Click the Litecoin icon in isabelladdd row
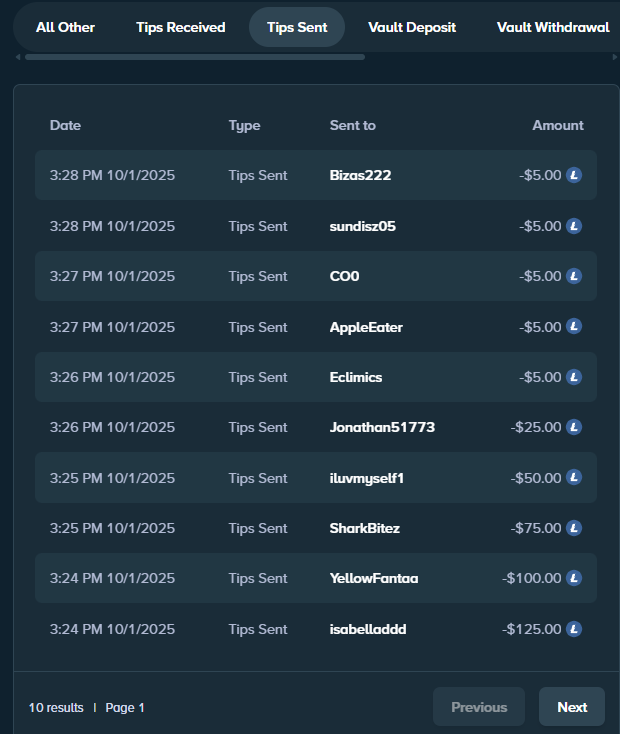620x734 pixels. [x=574, y=629]
